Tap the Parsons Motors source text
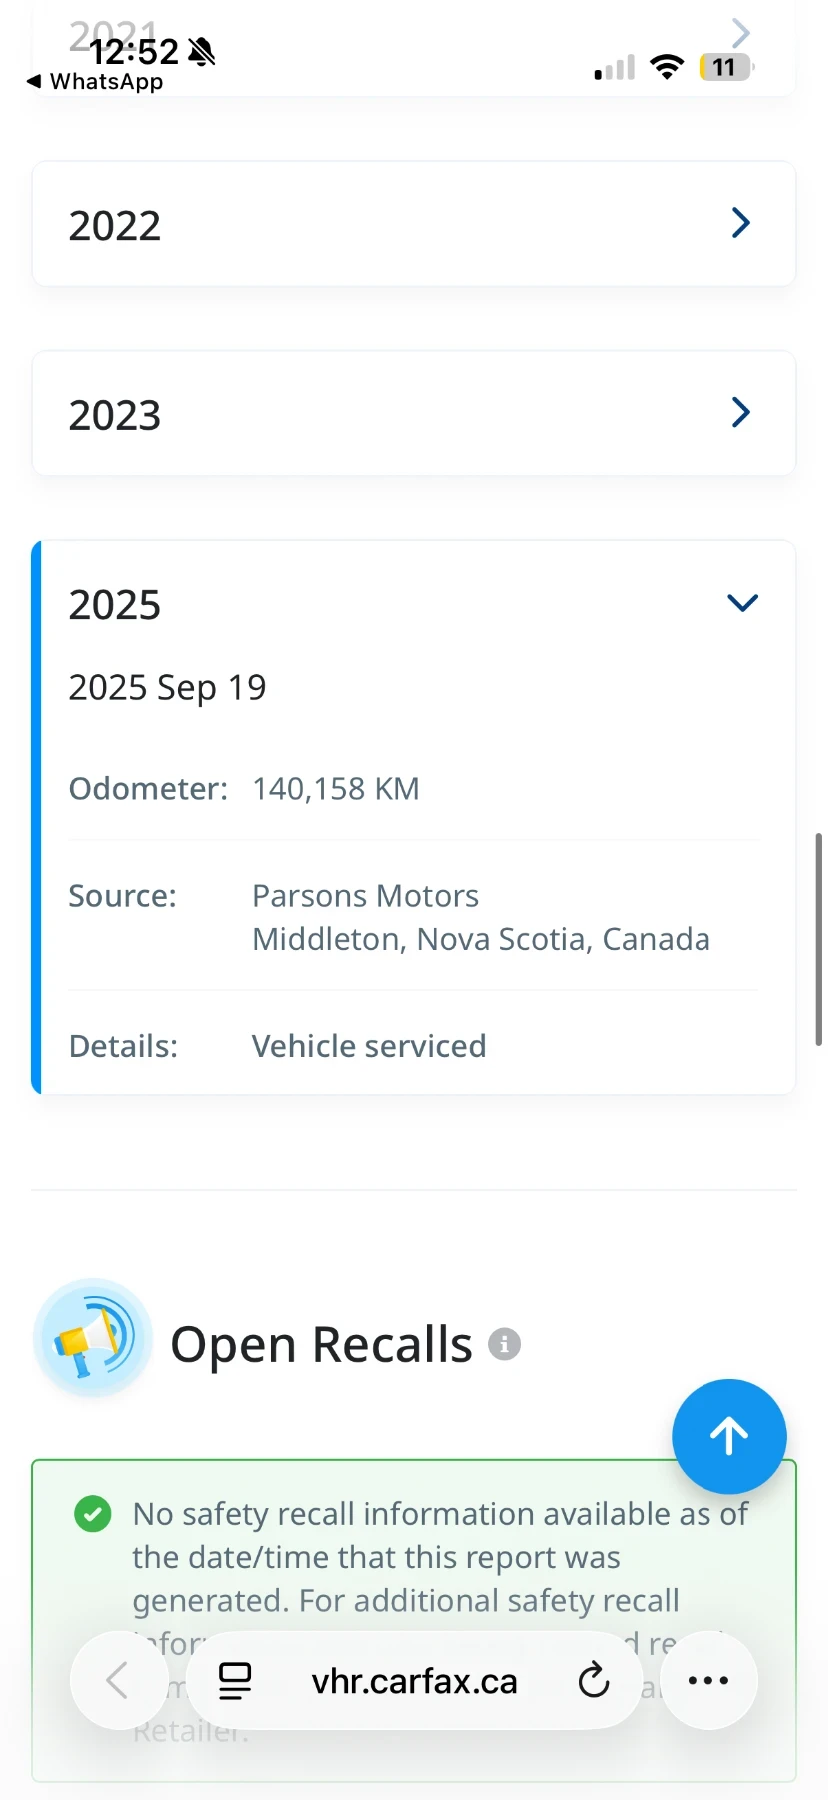 coord(366,896)
